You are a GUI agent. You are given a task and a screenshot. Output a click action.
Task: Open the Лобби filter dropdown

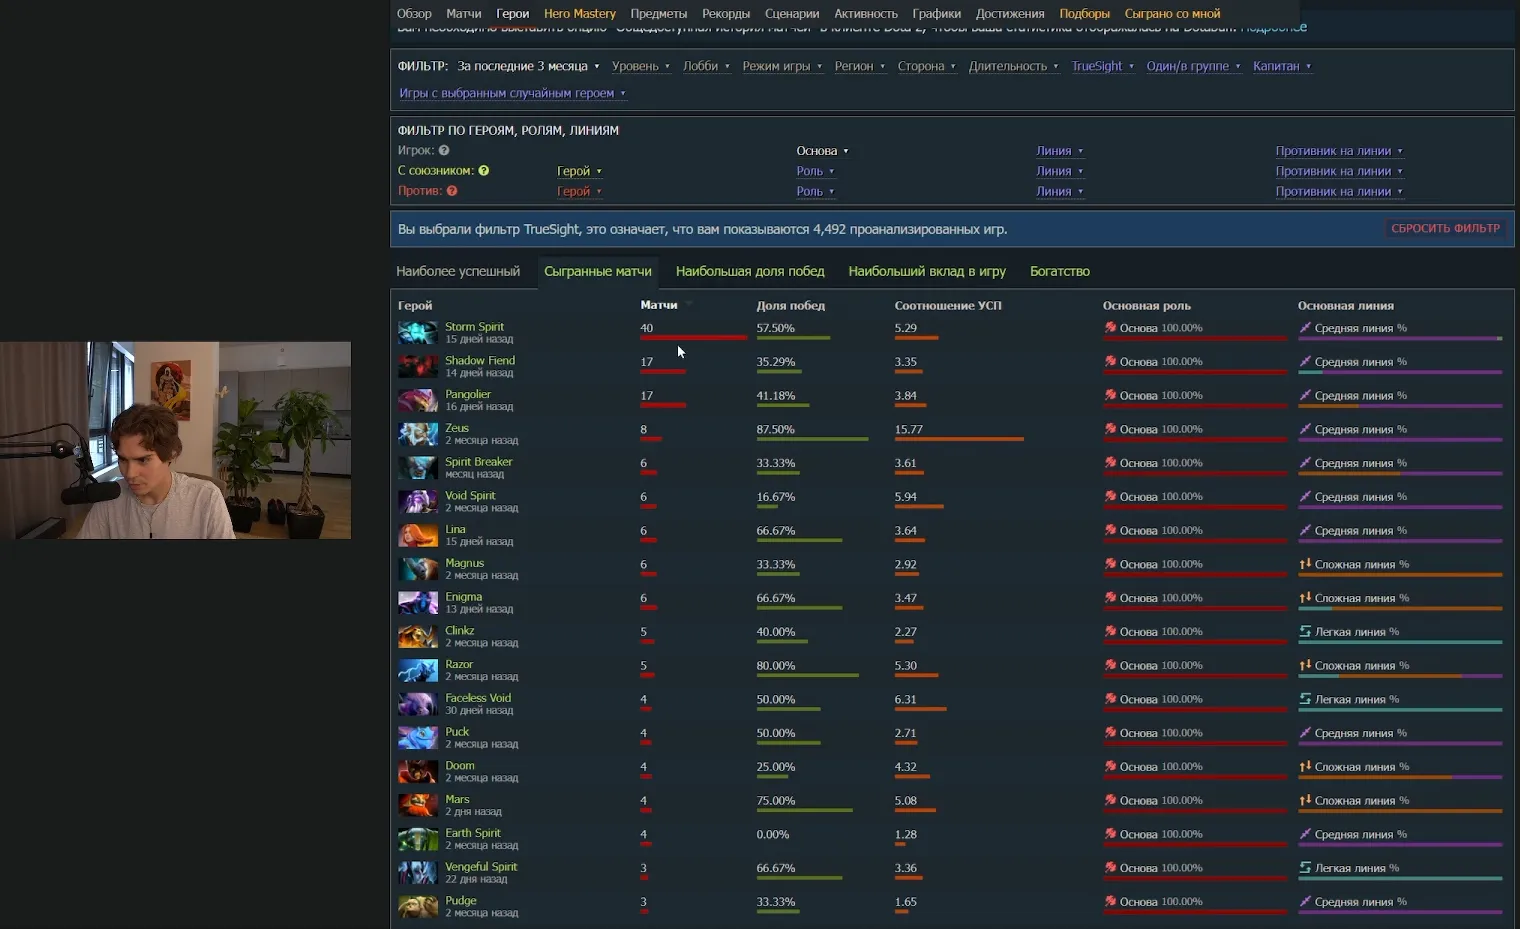click(x=706, y=66)
